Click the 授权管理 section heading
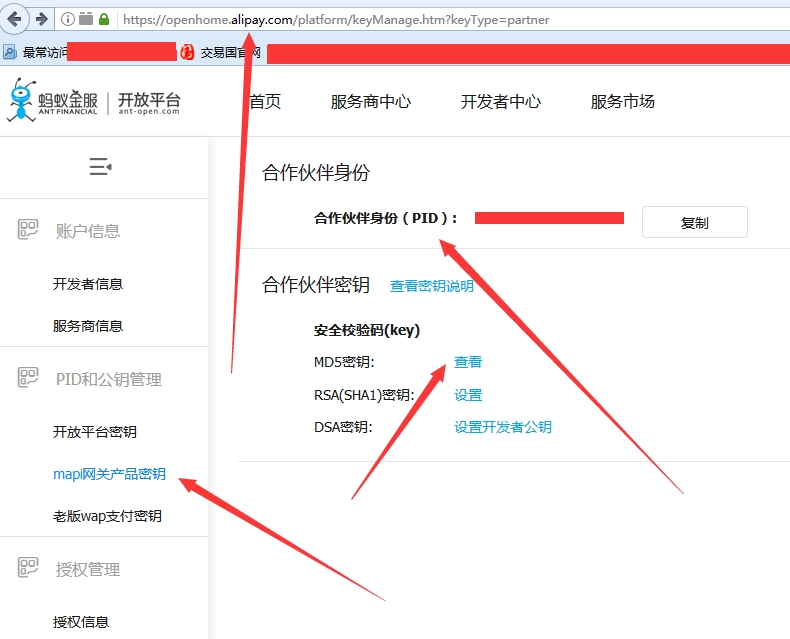Viewport: 790px width, 639px height. tap(88, 569)
